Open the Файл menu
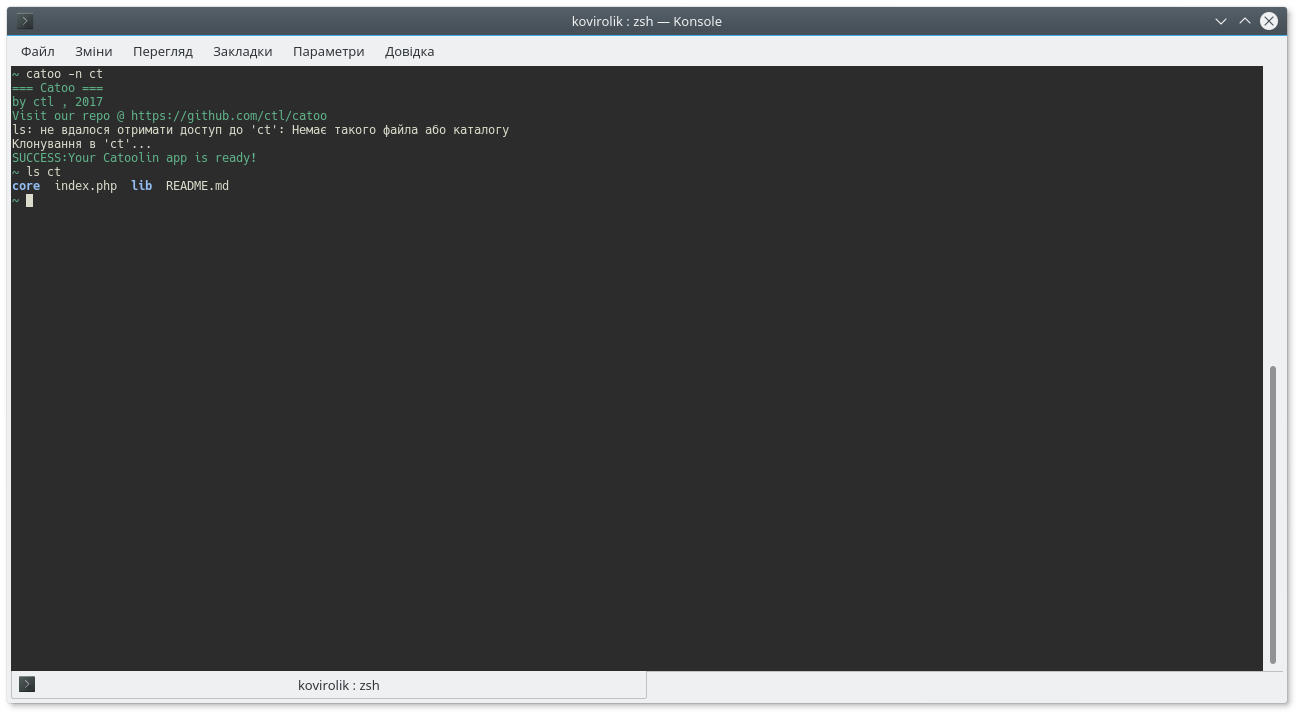The height and width of the screenshot is (716, 1300). 38,51
